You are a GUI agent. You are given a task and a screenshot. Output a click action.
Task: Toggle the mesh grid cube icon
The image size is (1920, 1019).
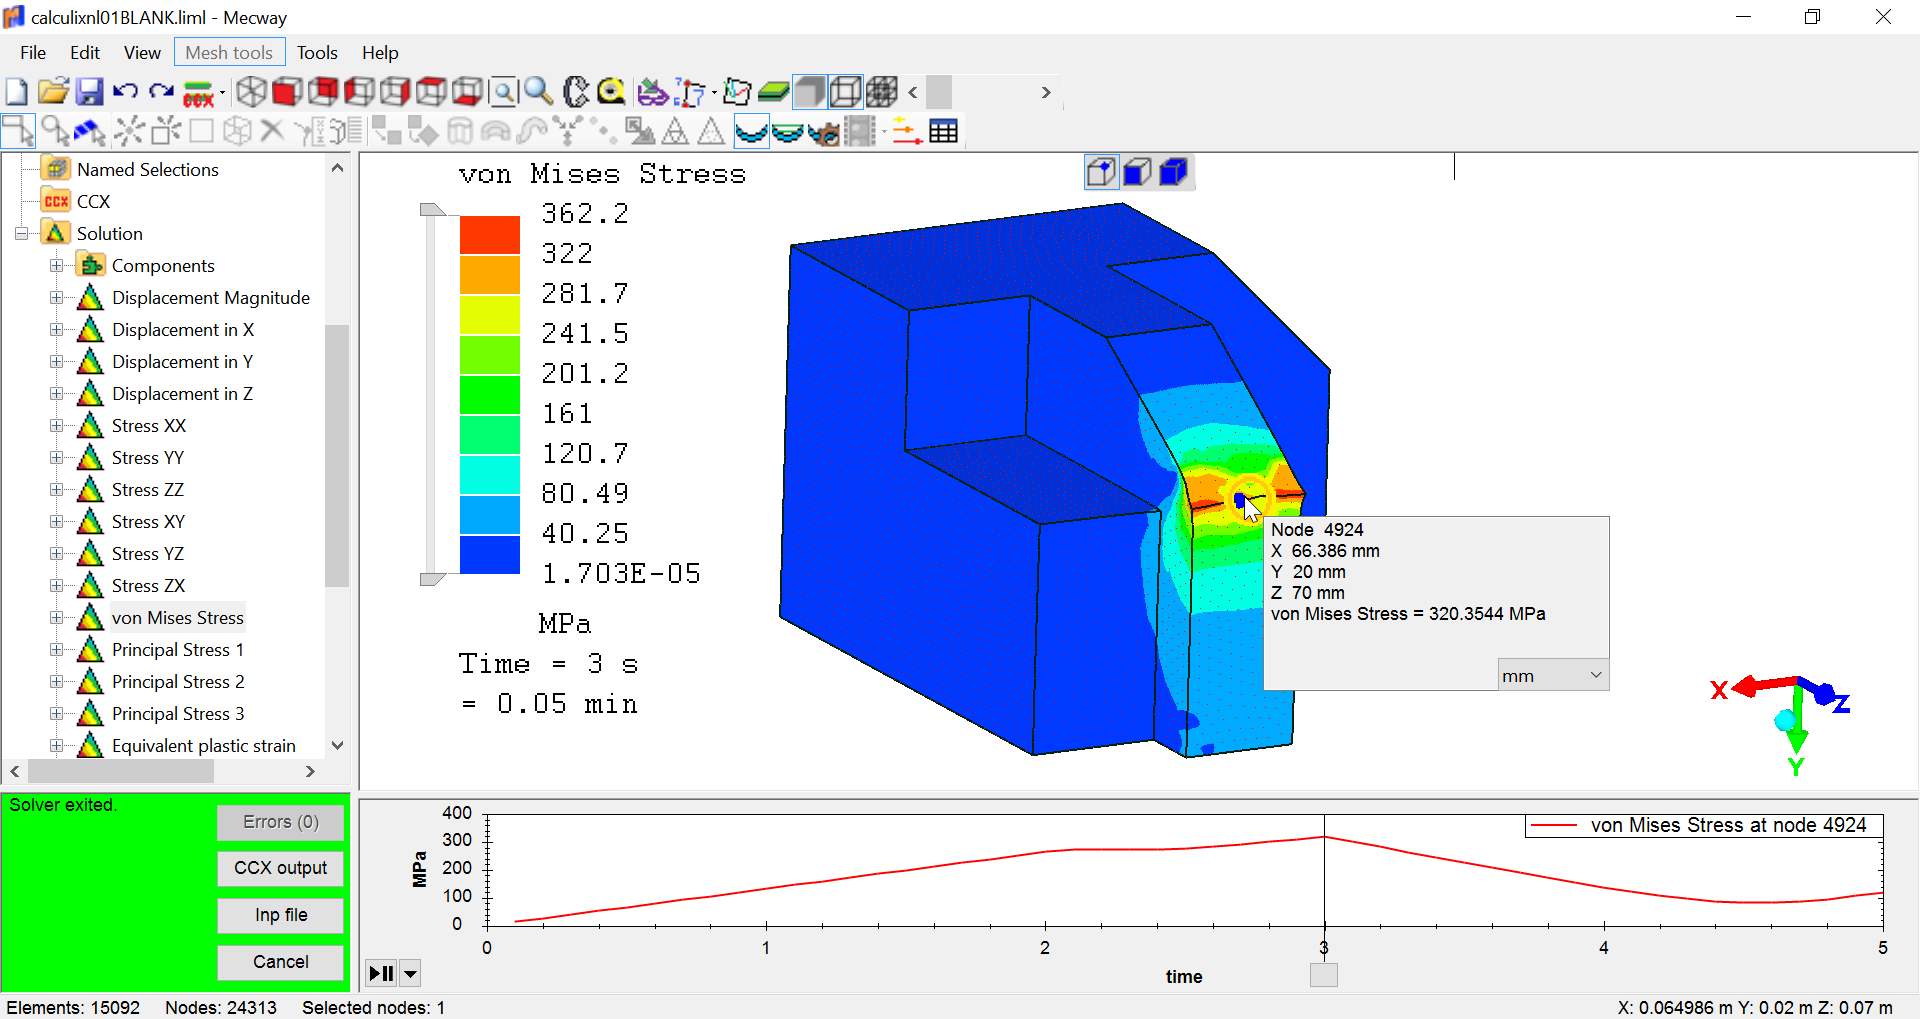[x=881, y=92]
